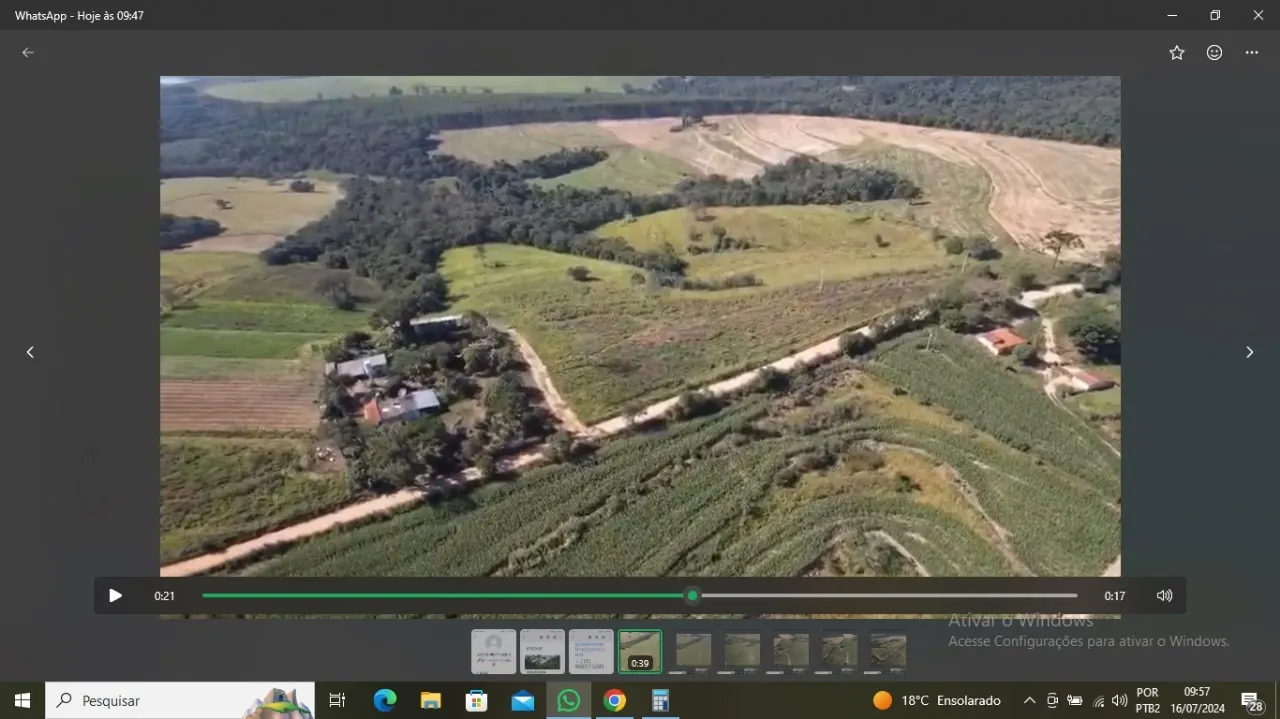Click the Meet Now camera tray icon
Image resolution: width=1280 pixels, height=719 pixels.
click(1052, 701)
